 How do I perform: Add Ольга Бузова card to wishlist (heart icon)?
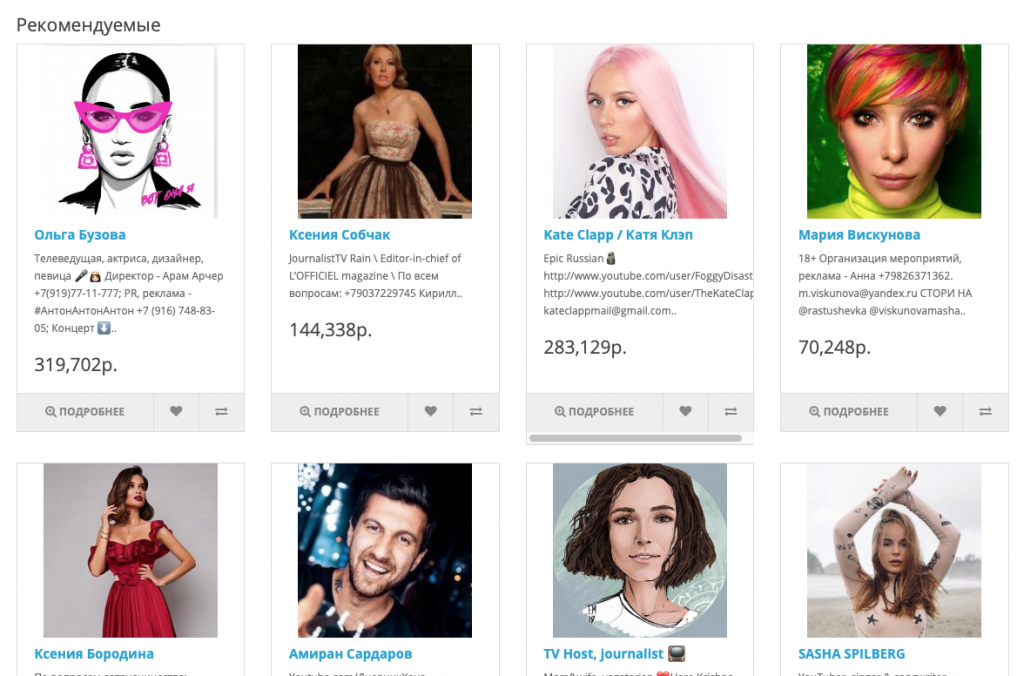(176, 411)
